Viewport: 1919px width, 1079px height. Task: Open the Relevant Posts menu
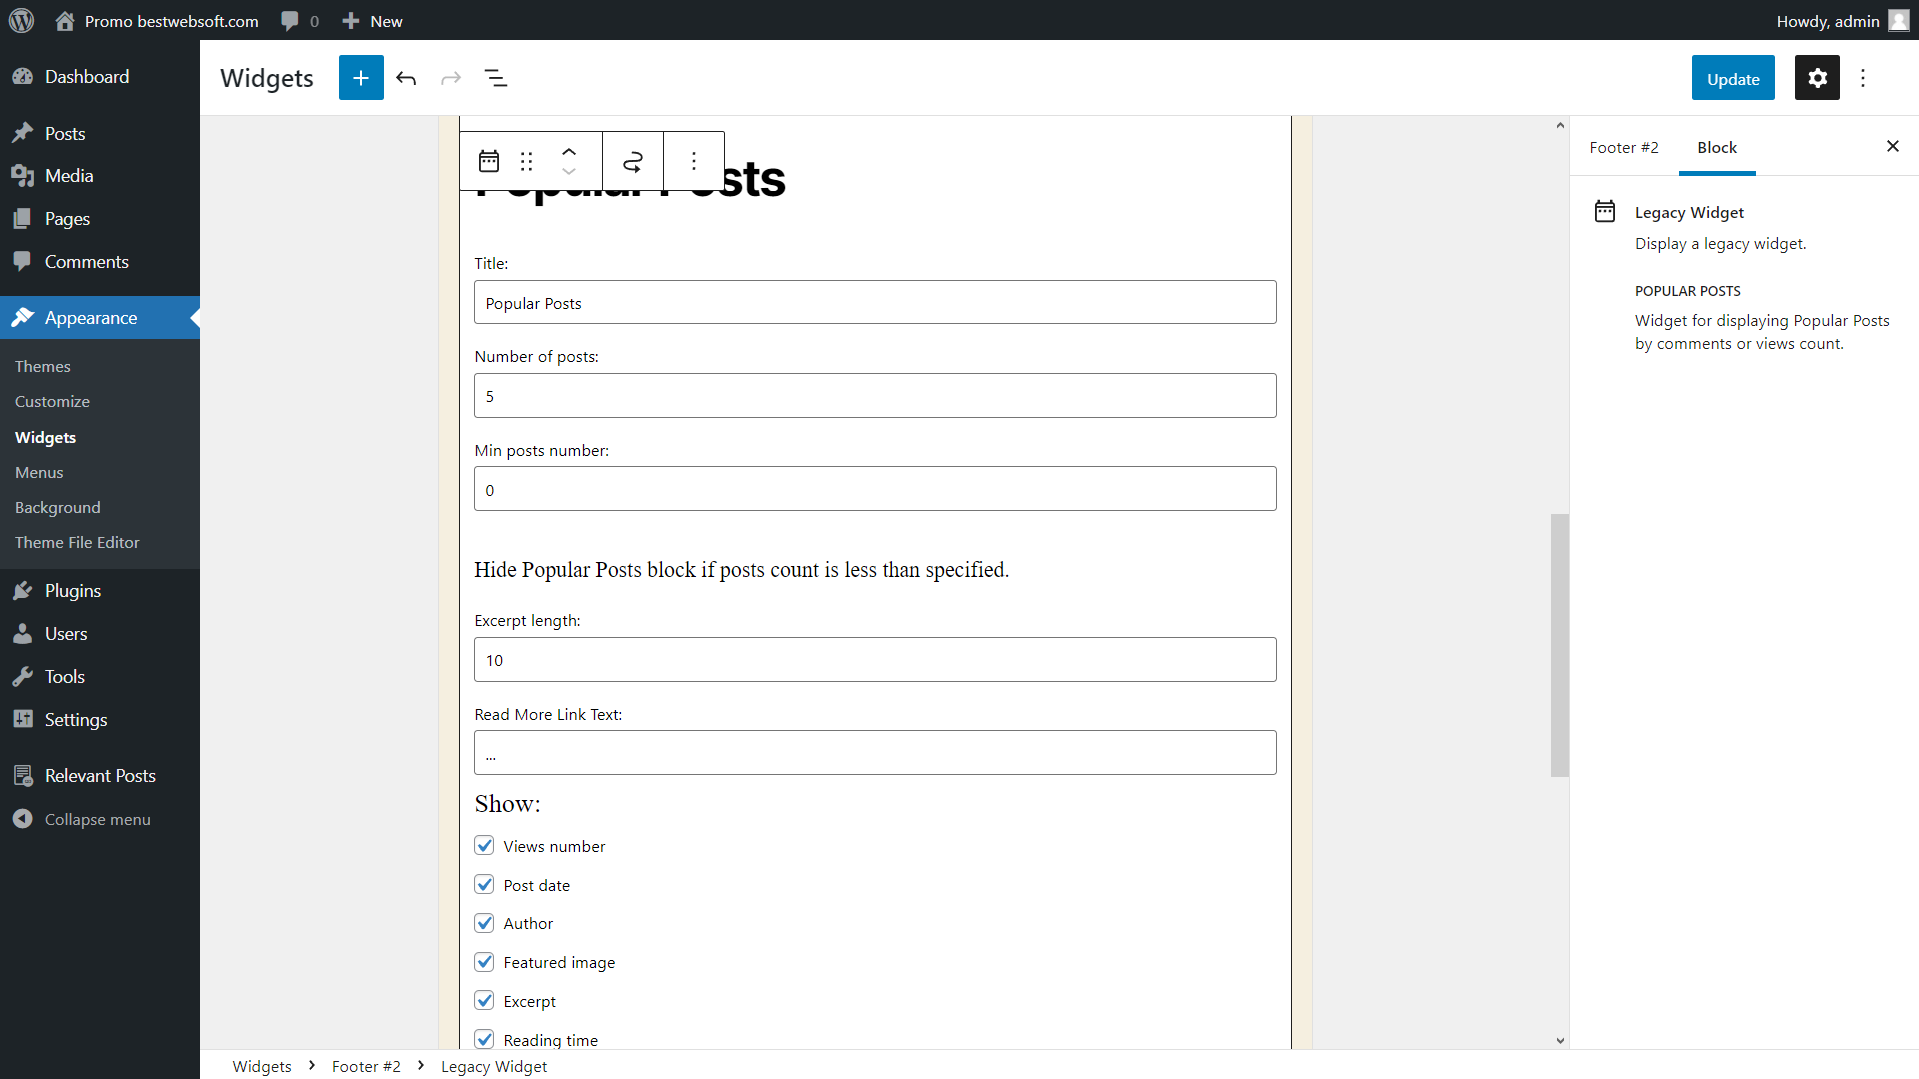[100, 776]
